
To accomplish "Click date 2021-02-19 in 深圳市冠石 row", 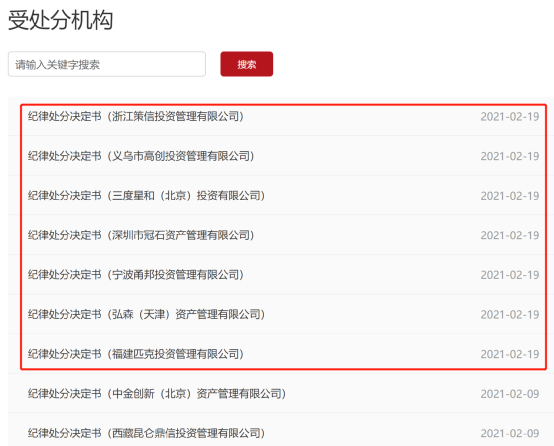I will click(x=510, y=235).
